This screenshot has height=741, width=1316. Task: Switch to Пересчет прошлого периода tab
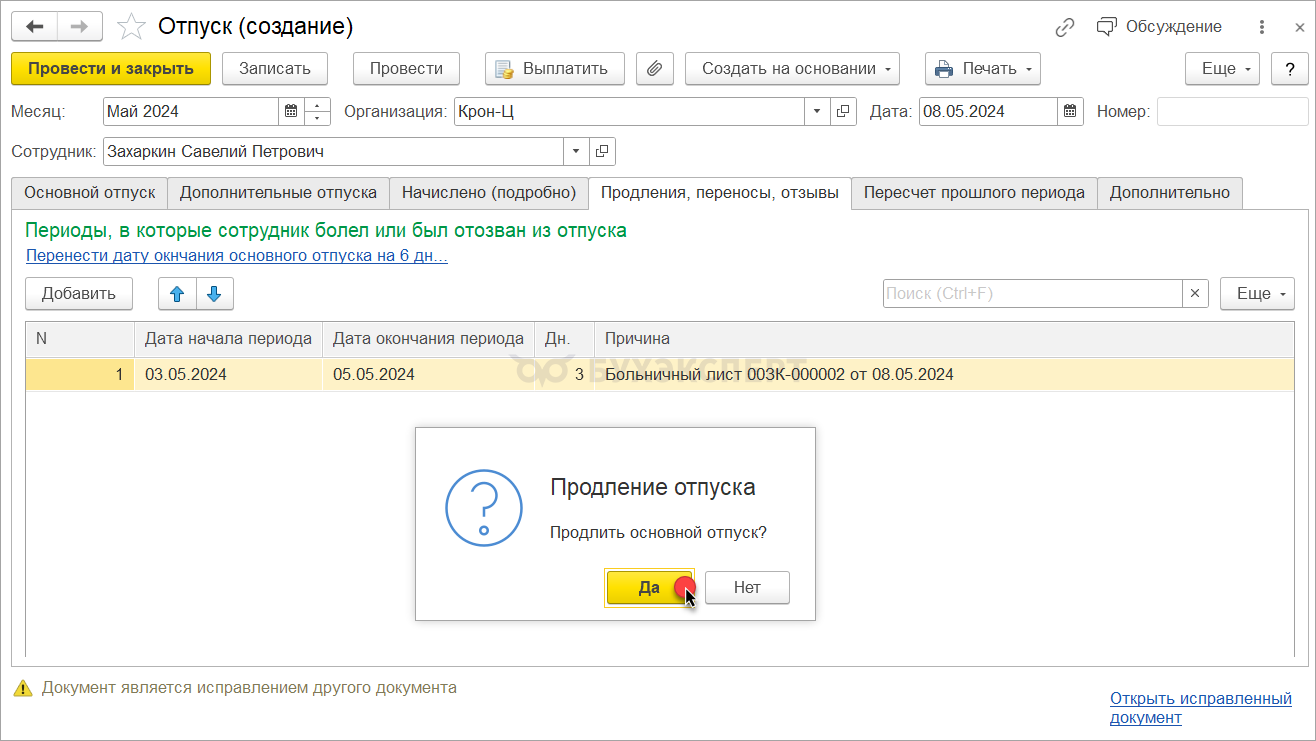pos(974,193)
